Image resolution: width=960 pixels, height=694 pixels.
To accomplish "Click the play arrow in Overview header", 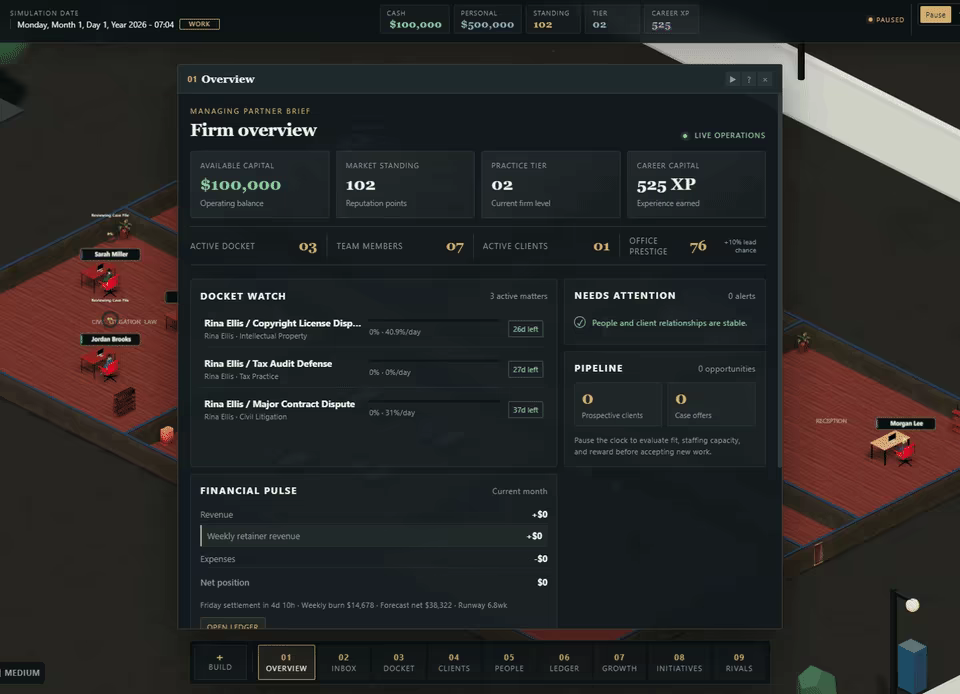I will pos(732,80).
